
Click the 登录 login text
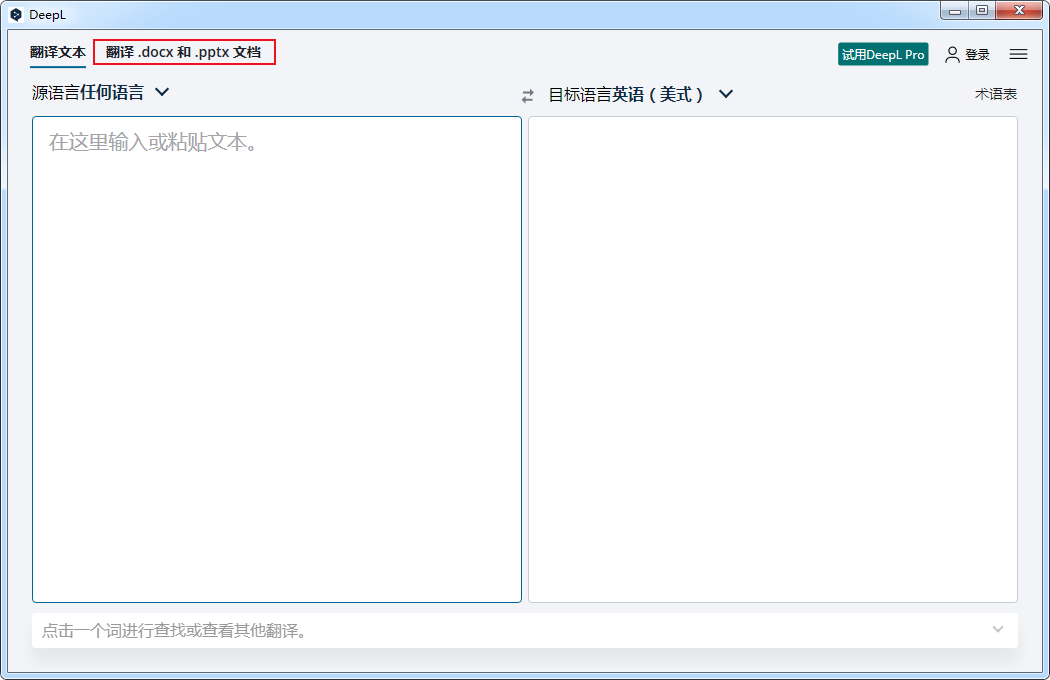977,54
